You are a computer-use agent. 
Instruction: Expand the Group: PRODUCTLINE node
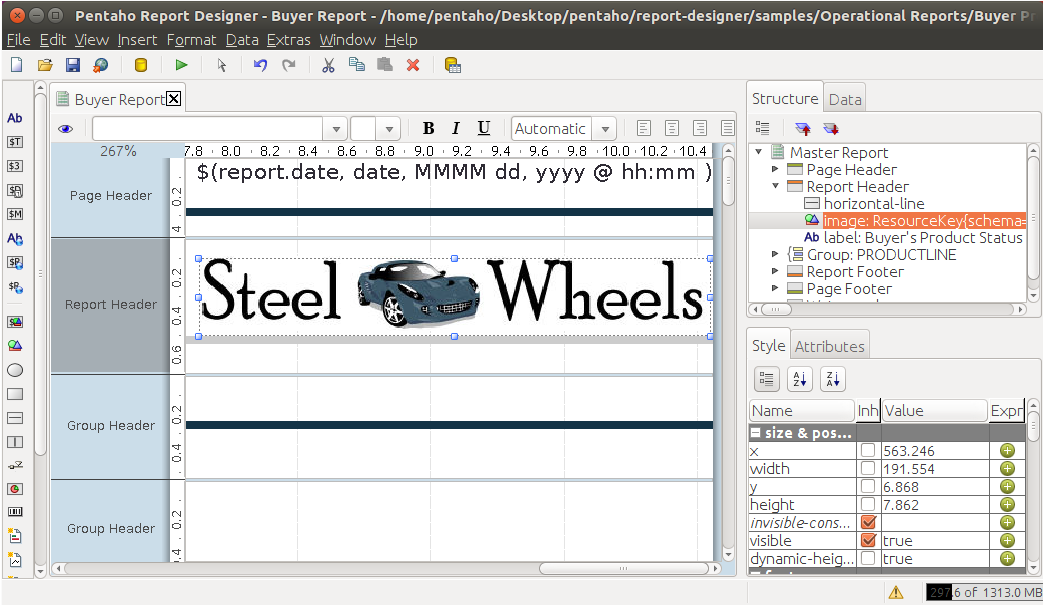click(775, 254)
